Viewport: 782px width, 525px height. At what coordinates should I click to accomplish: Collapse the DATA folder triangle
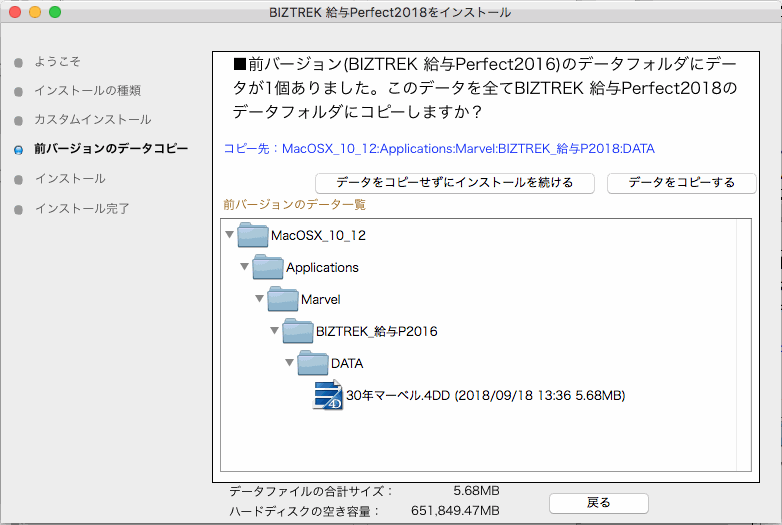[x=289, y=363]
